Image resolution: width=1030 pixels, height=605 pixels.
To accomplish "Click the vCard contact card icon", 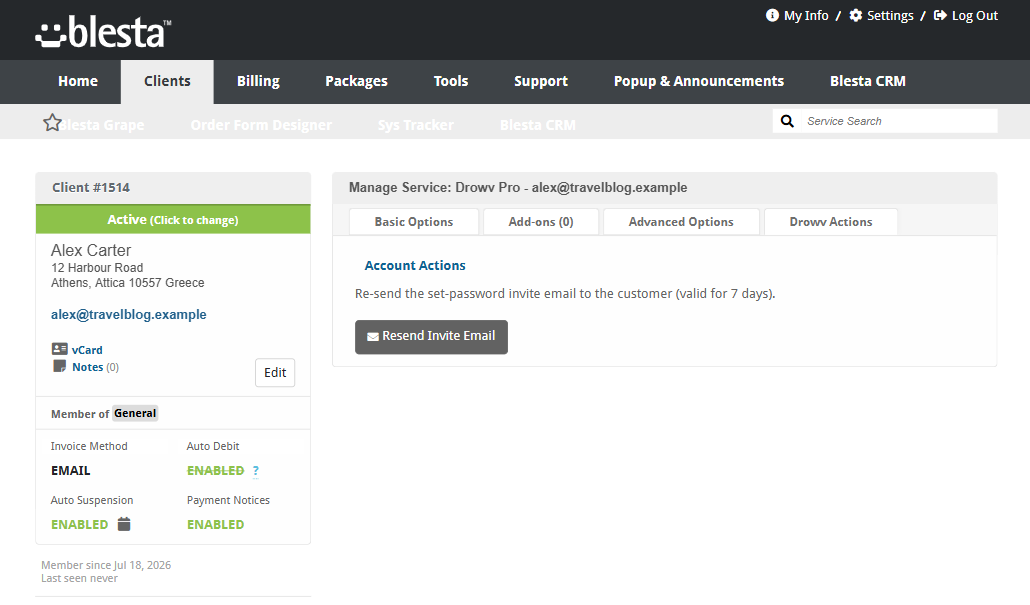I will click(60, 349).
